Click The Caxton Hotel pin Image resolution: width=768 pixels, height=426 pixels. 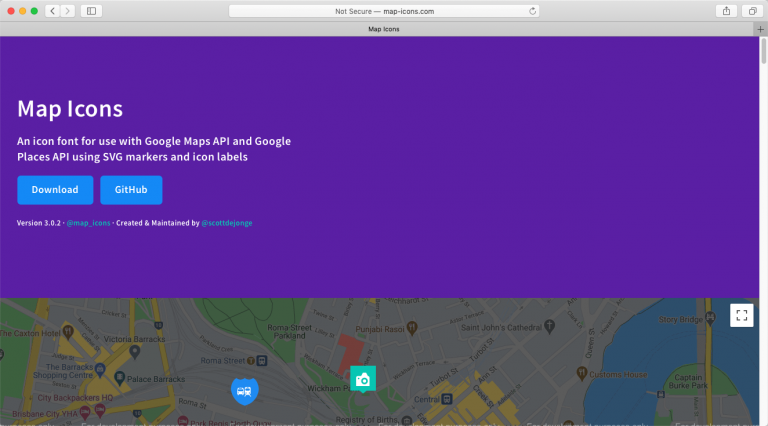(68, 332)
